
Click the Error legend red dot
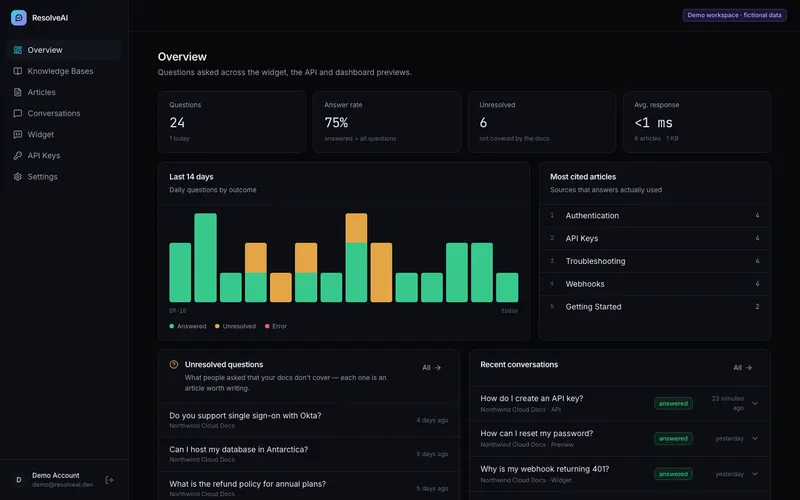(267, 326)
